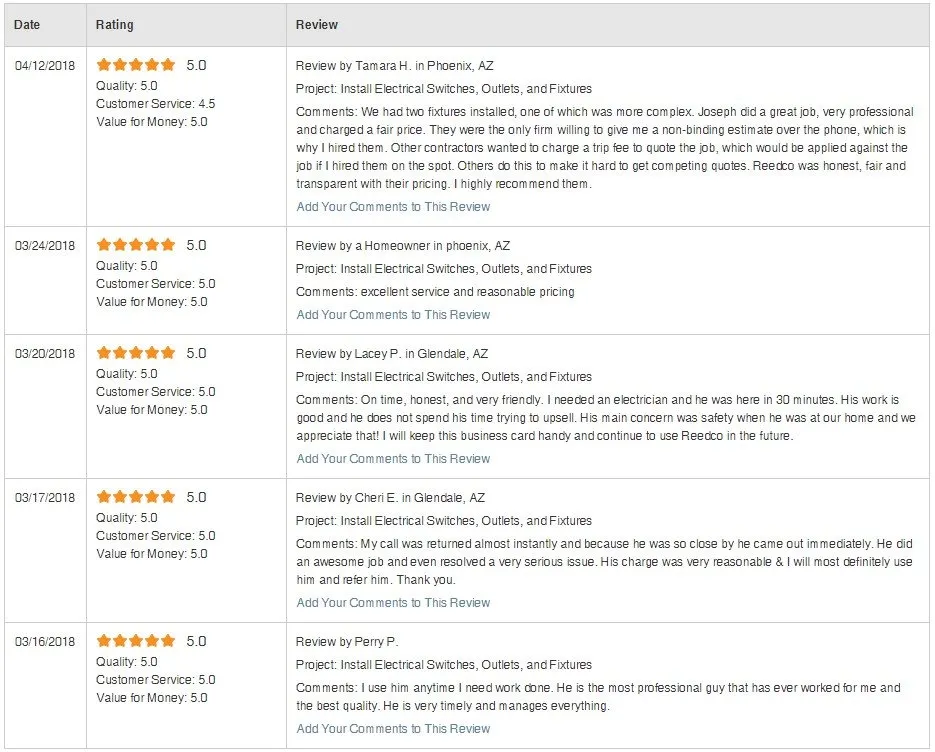This screenshot has width=935, height=752.
Task: Click star rating icons for 03/17/2018 review
Action: [x=136, y=497]
